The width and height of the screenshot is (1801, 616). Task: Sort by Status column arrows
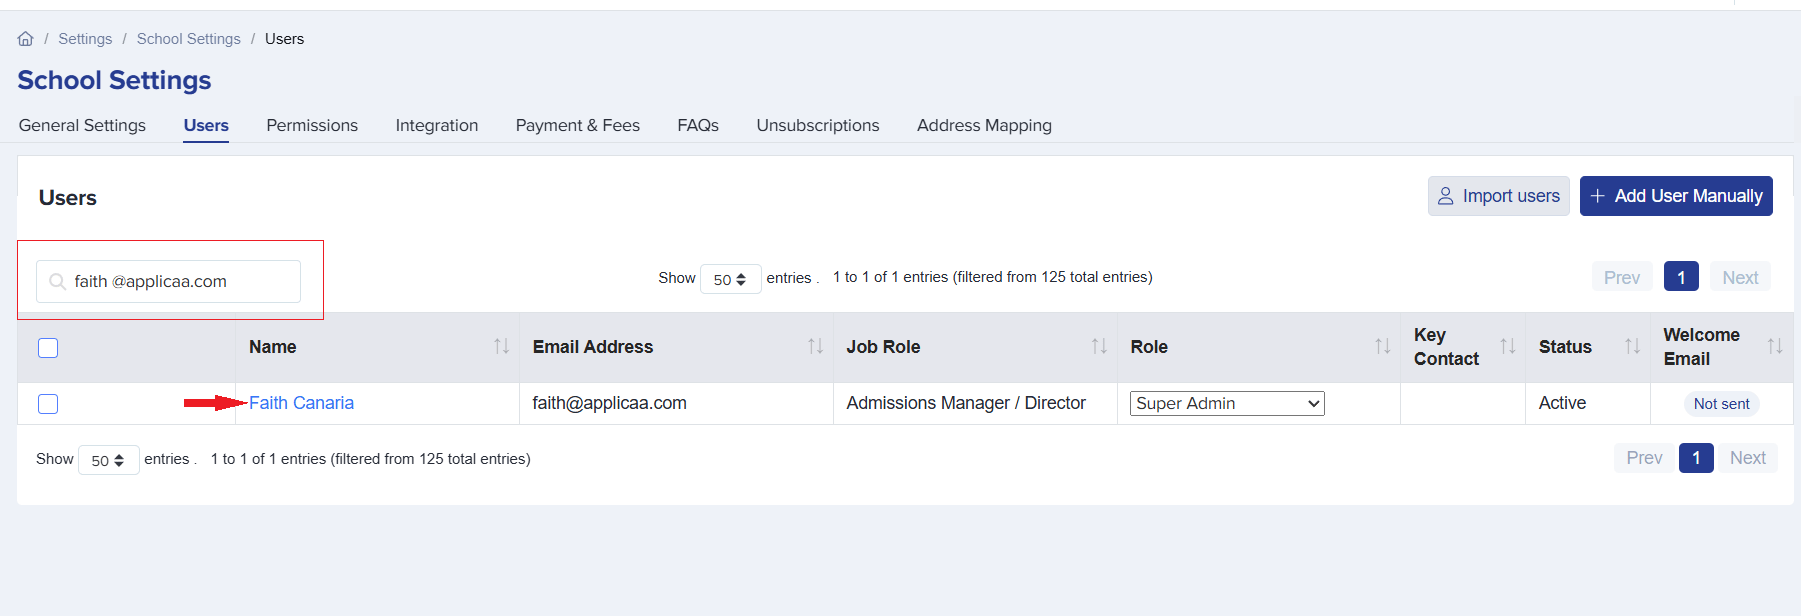(1633, 346)
